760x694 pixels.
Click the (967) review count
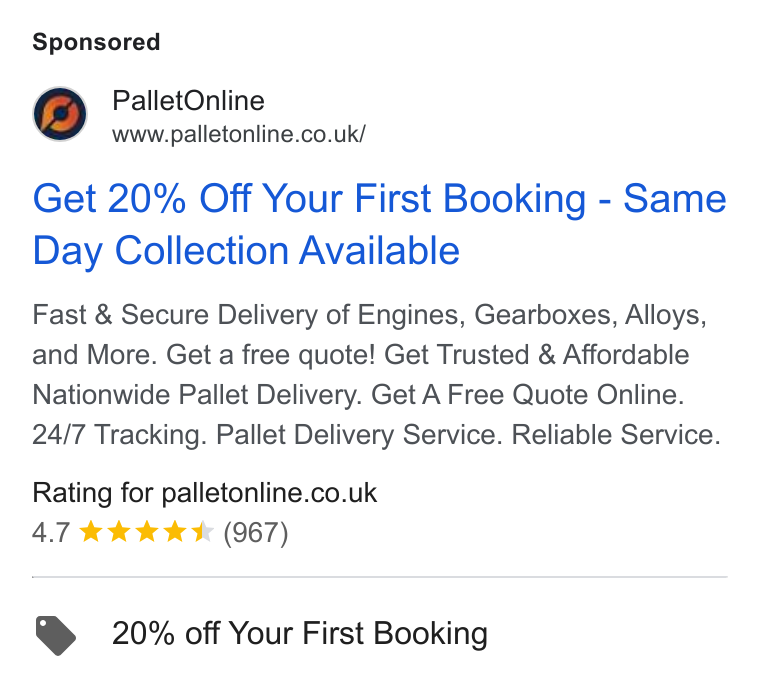(x=255, y=533)
